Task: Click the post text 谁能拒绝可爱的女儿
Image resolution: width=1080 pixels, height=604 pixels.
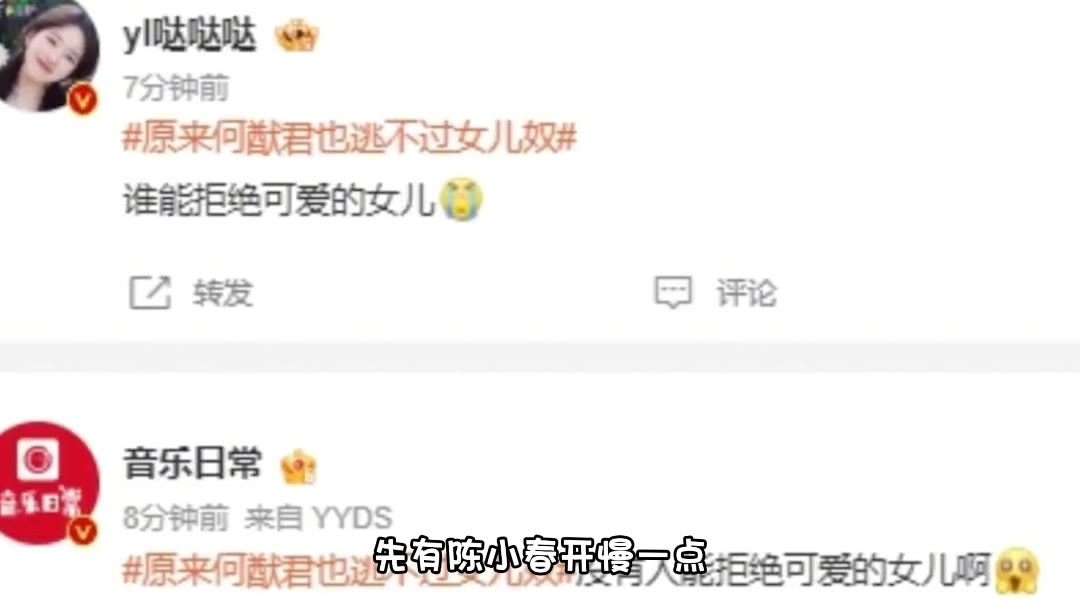Action: click(280, 200)
